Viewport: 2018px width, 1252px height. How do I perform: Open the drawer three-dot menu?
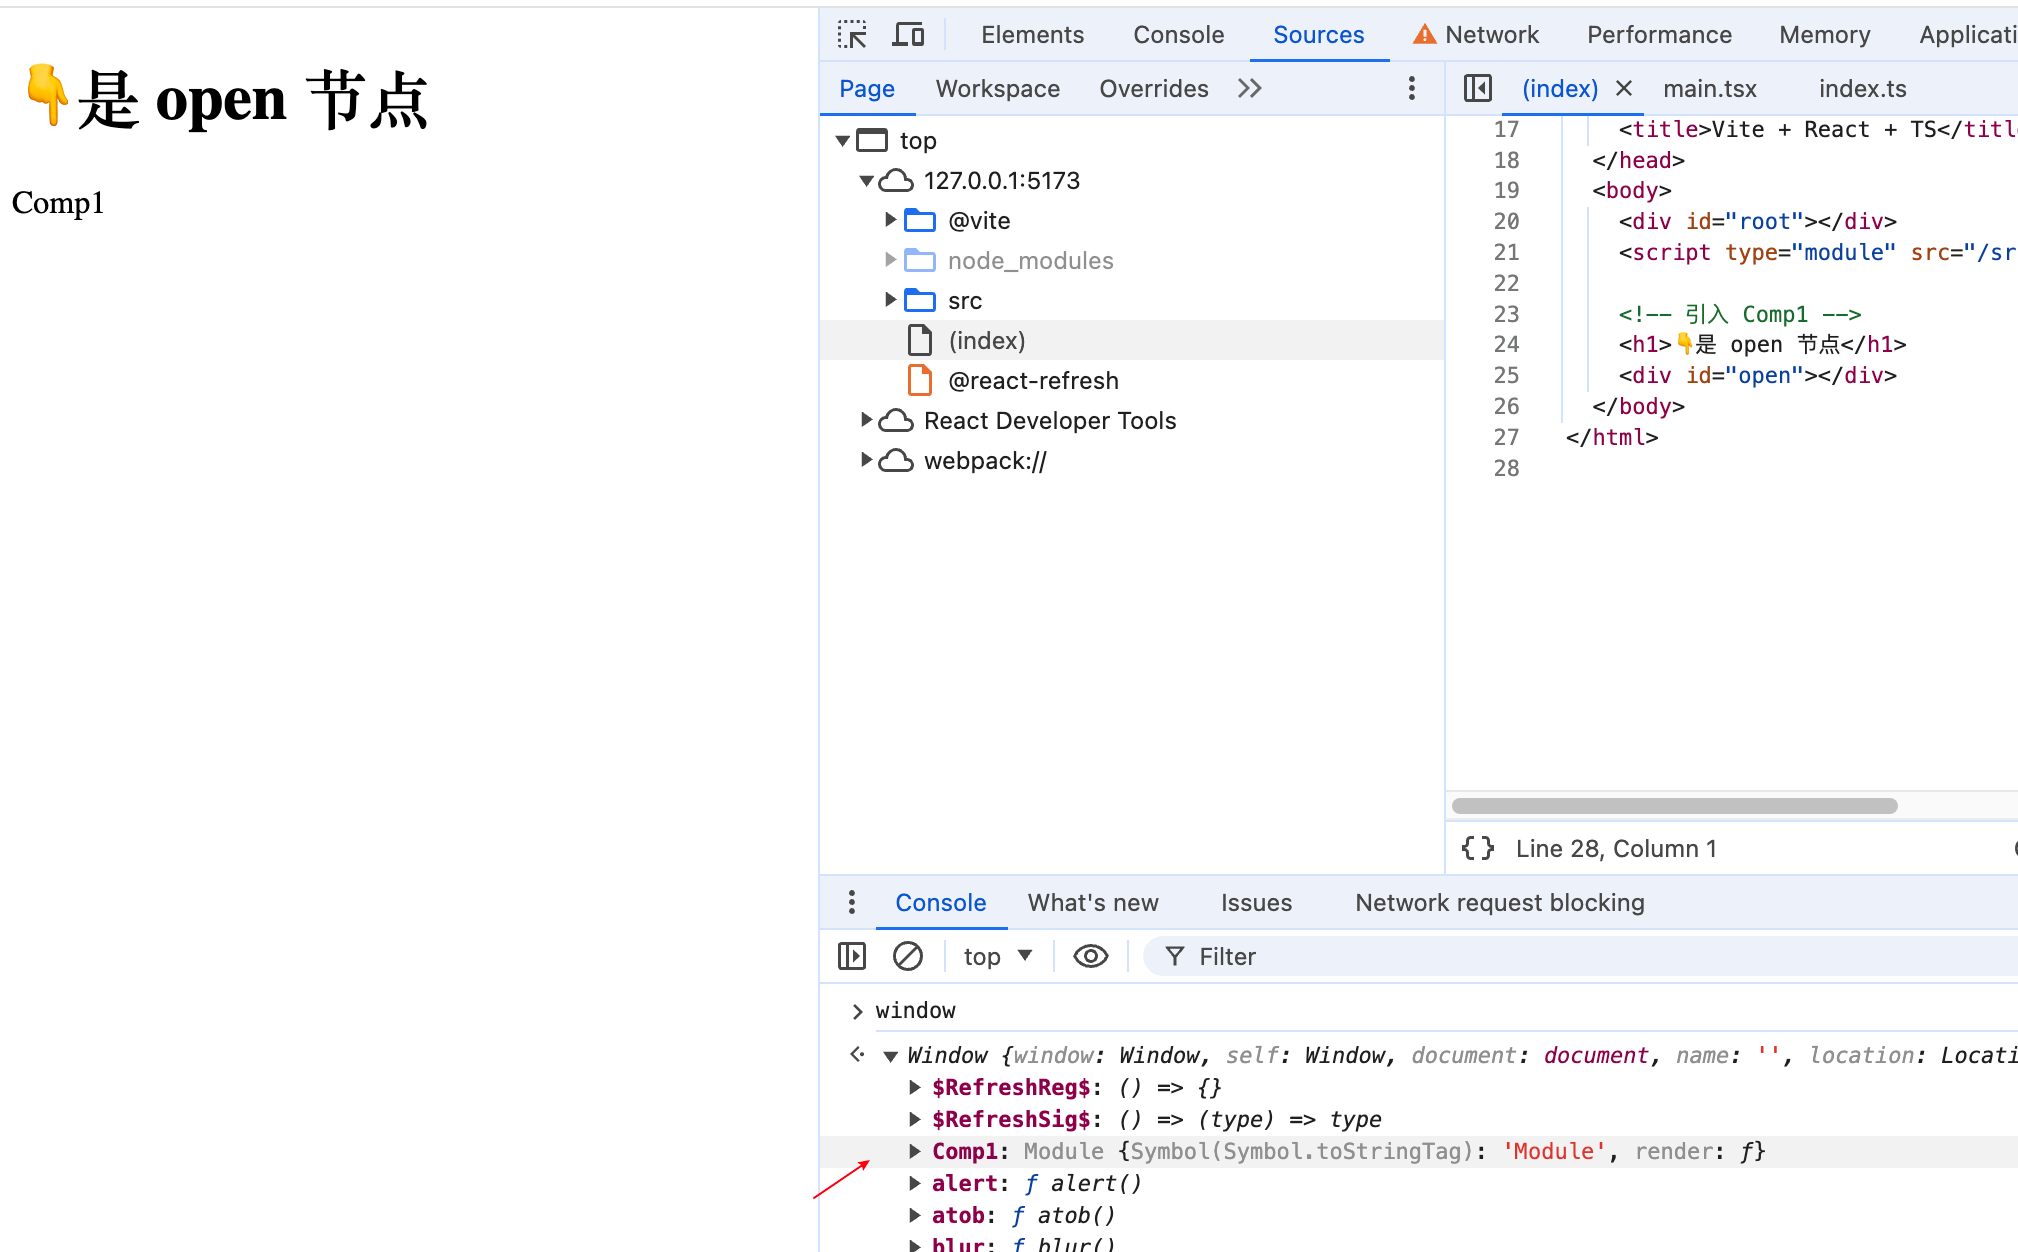(x=851, y=902)
